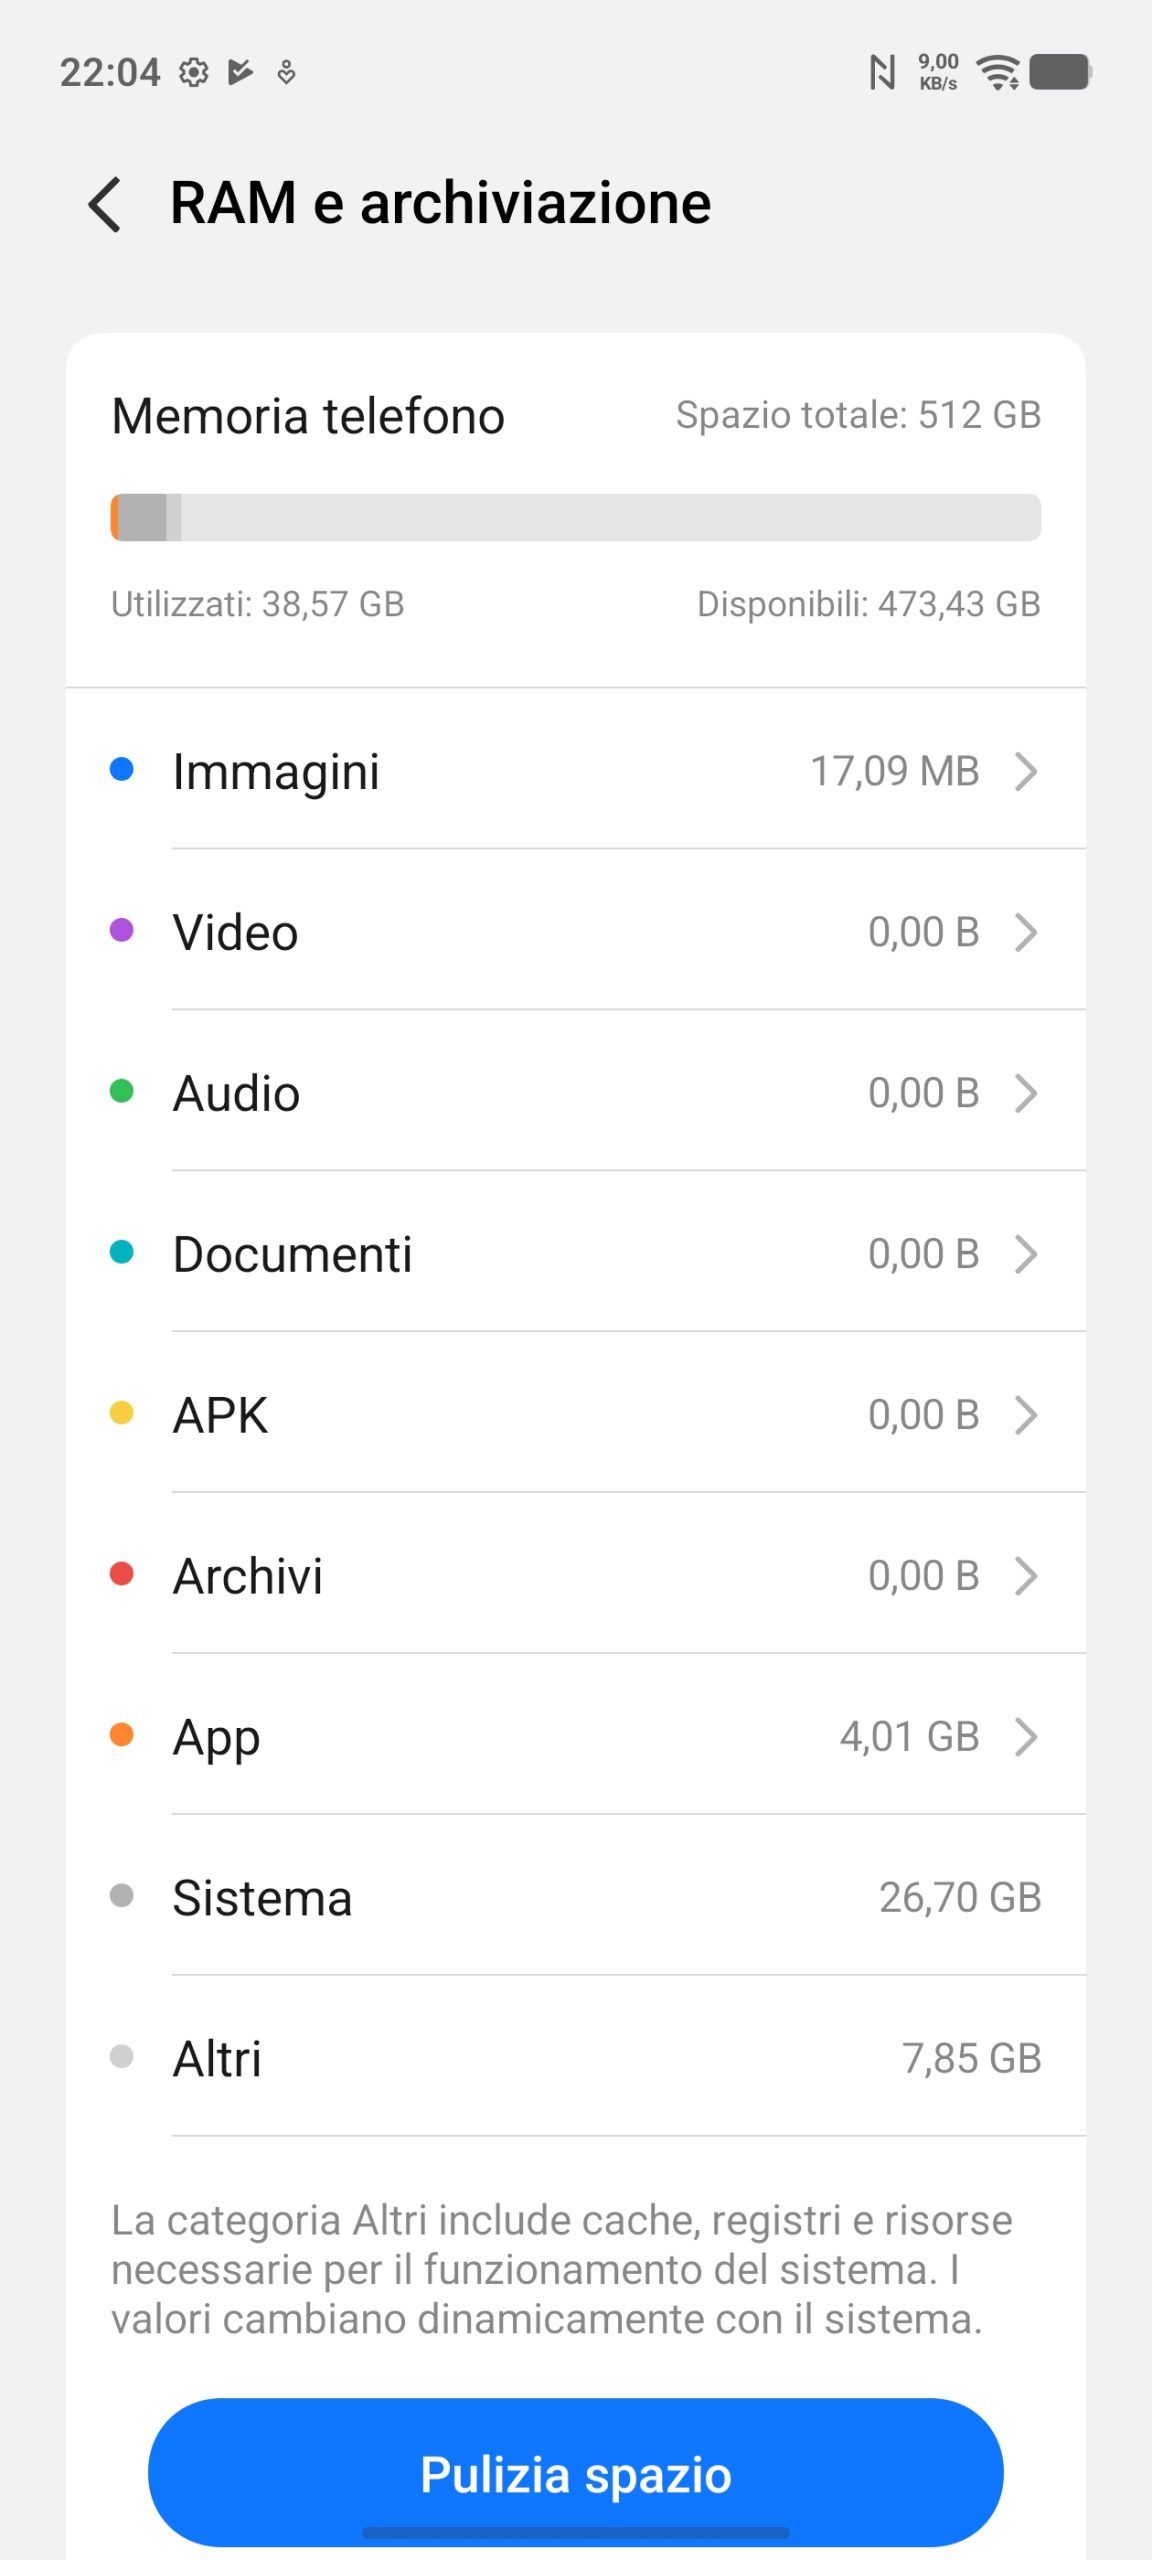Tap the Sistema storage row
Screen dimensions: 1152x2560
point(575,1898)
